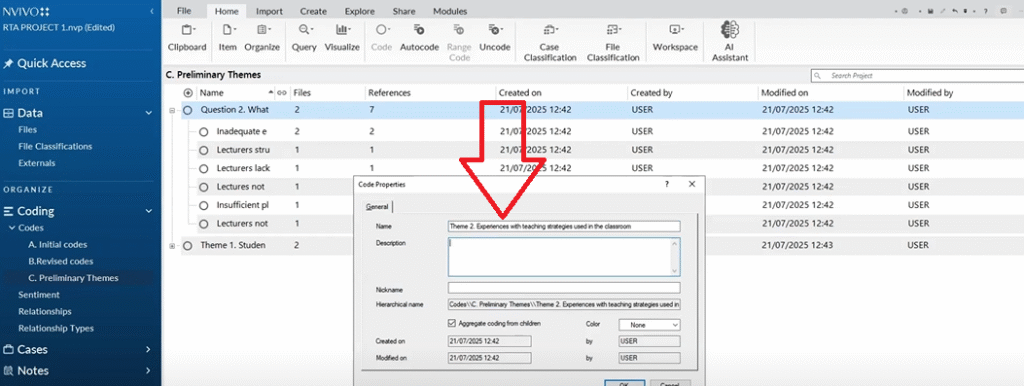Screen dimensions: 1024x386
Task: Click the pencil edit icon in the title bar
Action: (942, 11)
